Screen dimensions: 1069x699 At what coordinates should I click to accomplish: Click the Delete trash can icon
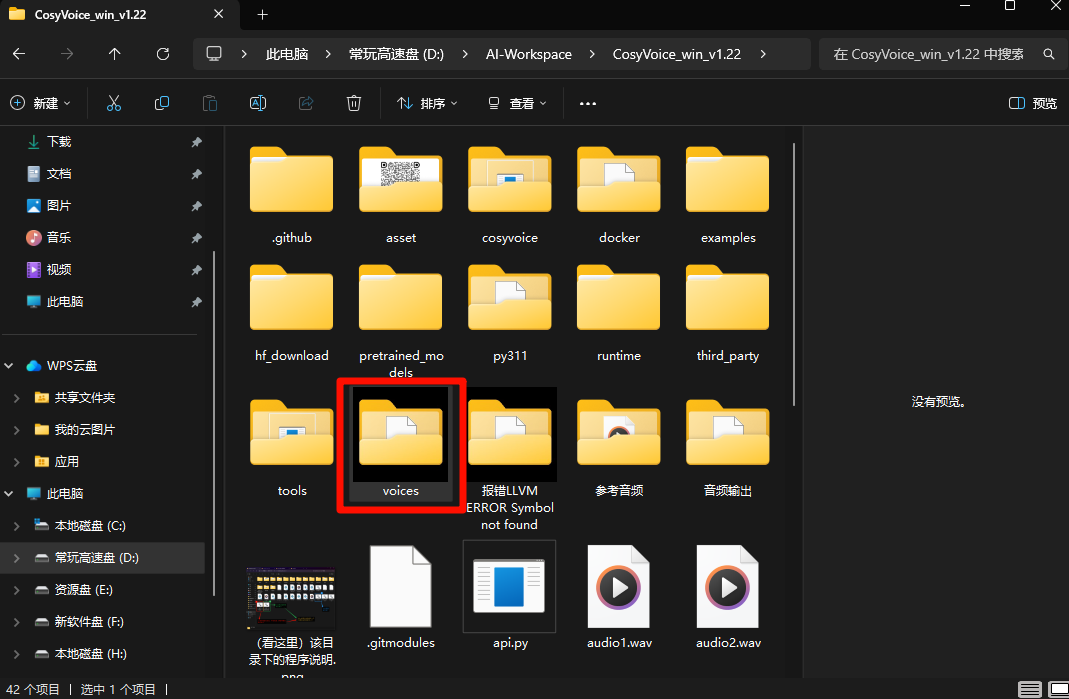point(353,103)
